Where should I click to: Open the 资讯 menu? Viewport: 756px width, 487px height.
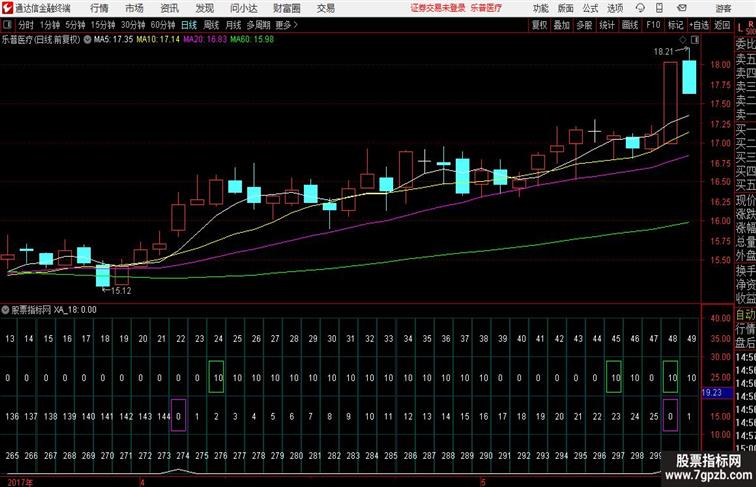point(169,8)
